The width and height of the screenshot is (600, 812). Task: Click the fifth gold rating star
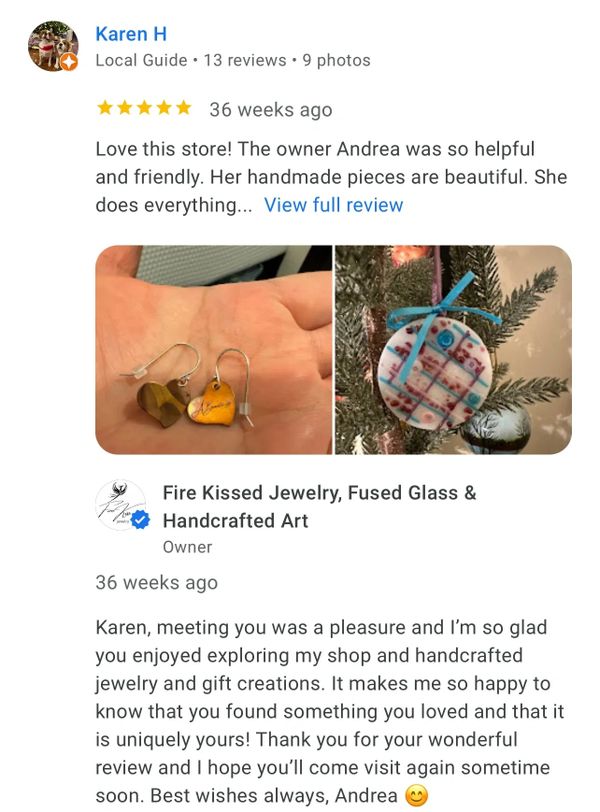click(x=183, y=108)
